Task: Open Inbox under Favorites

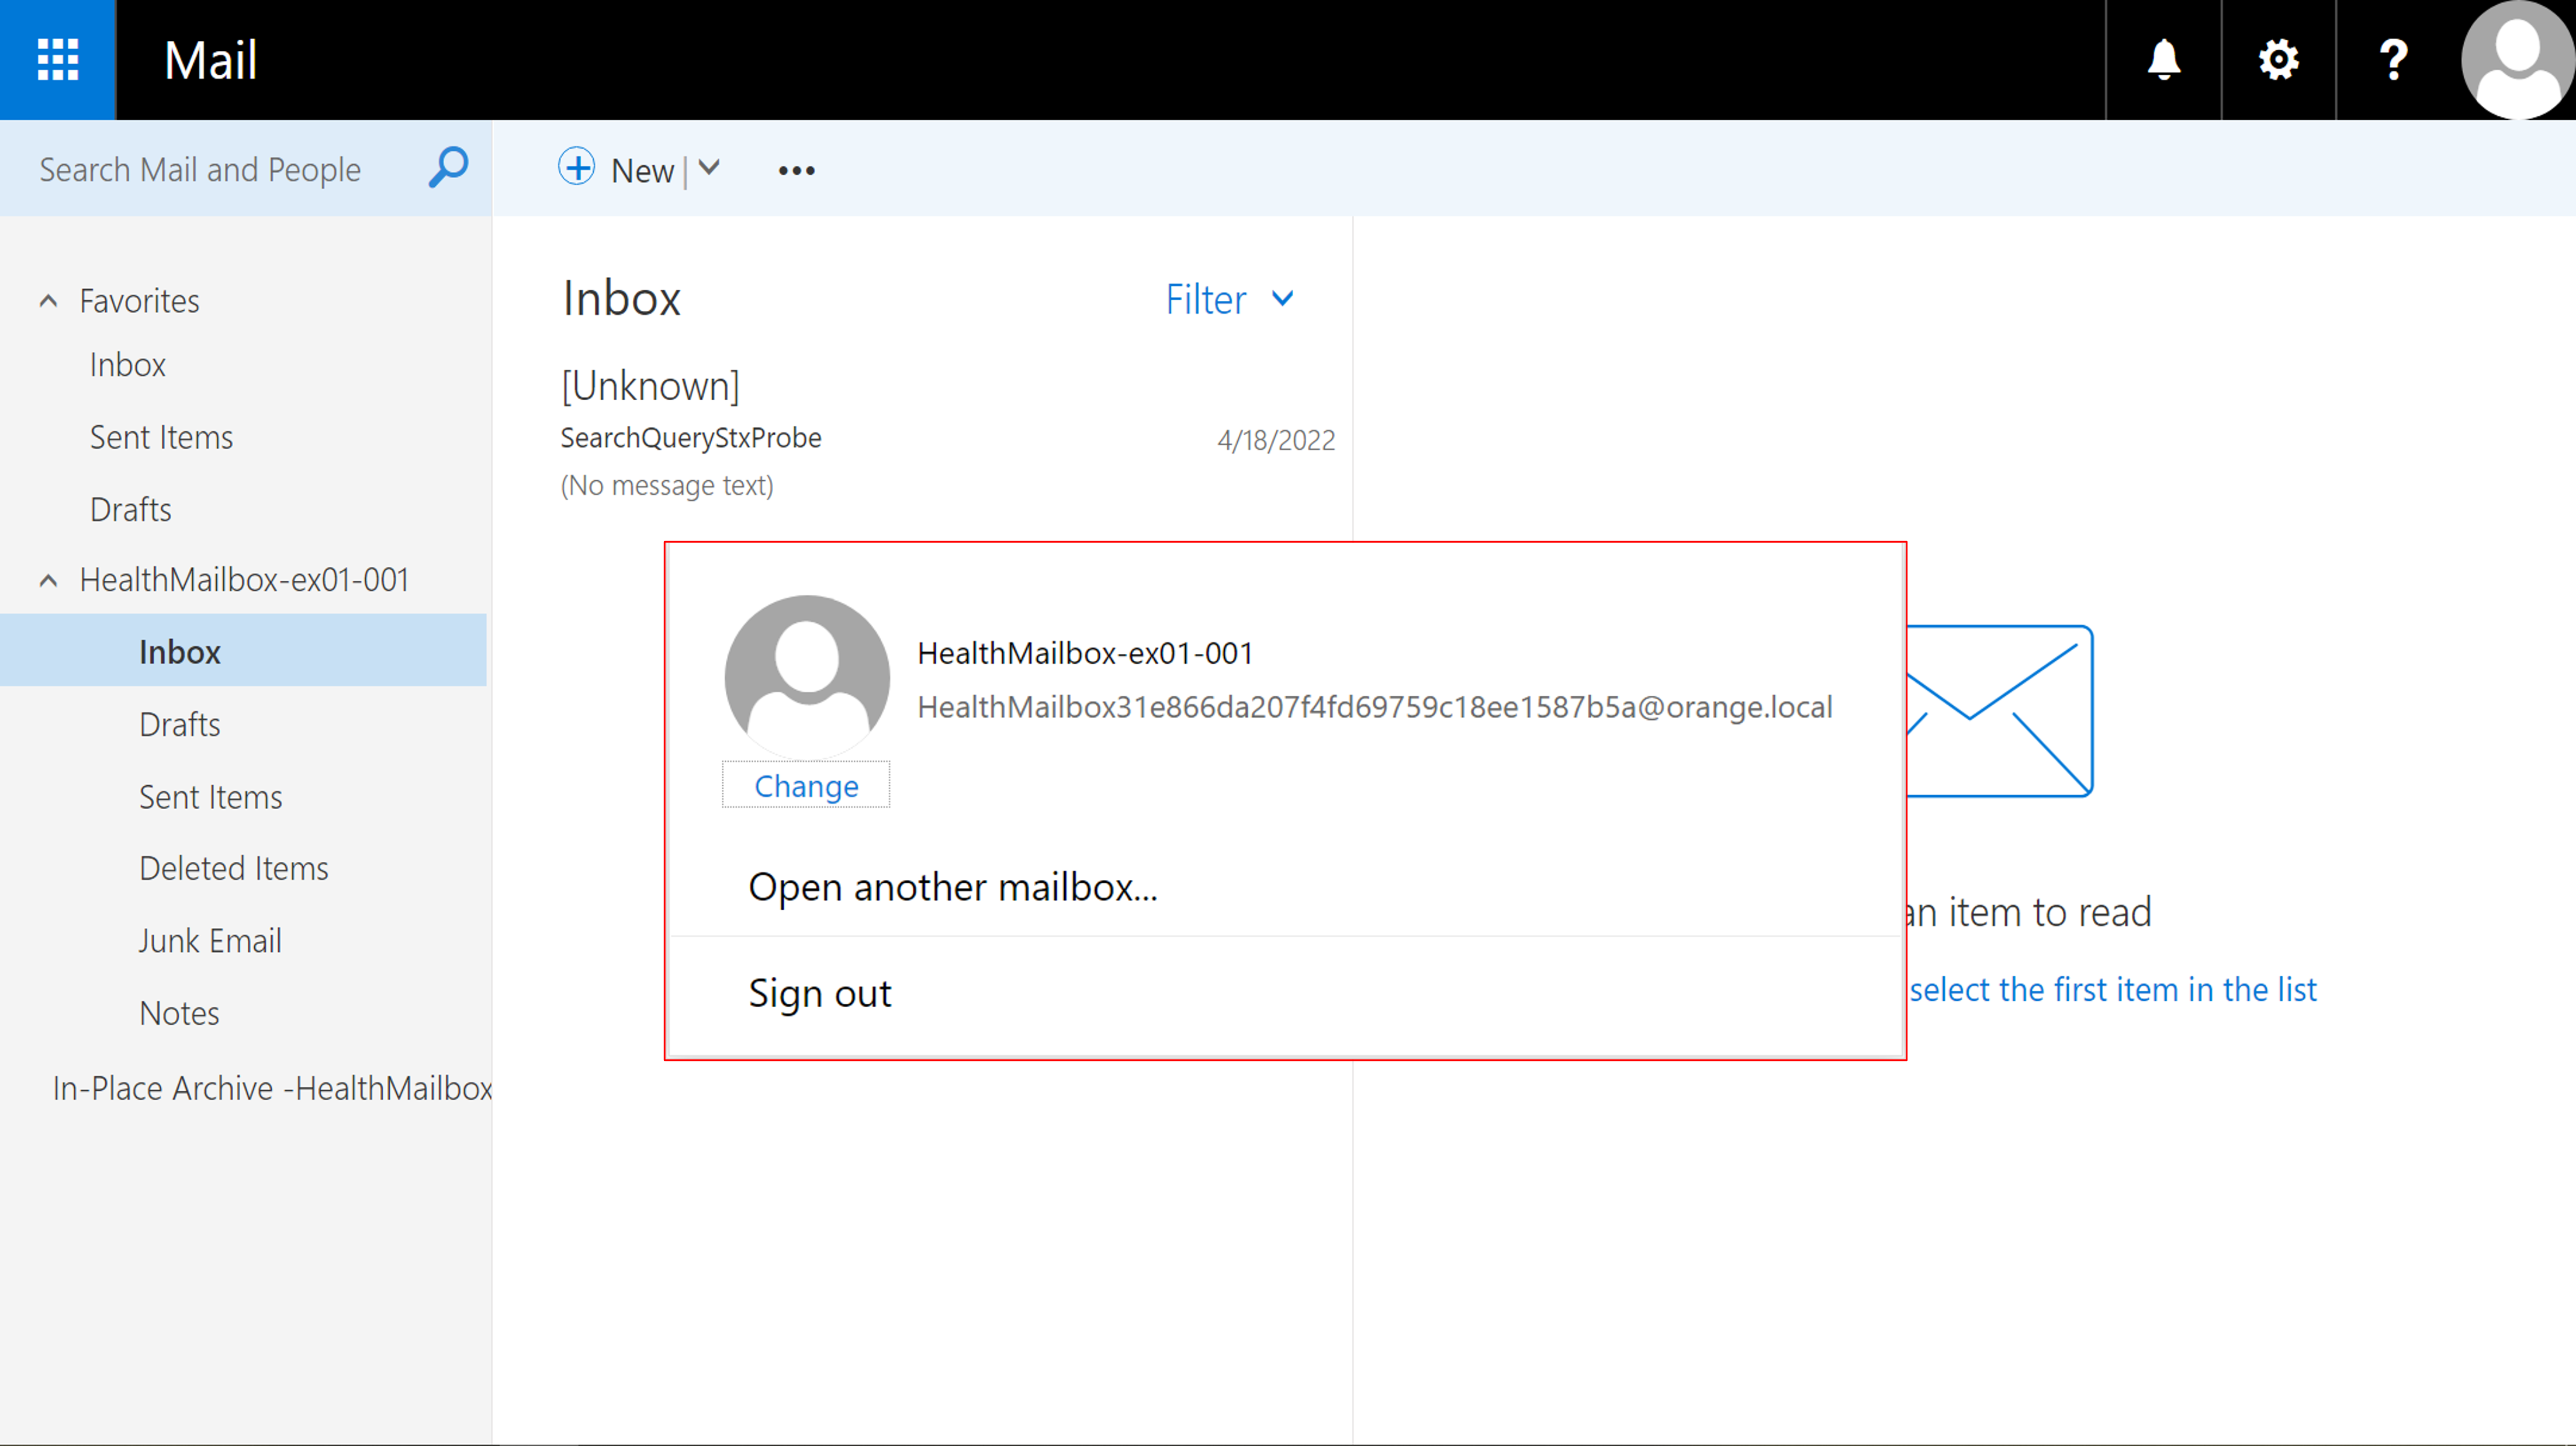Action: (127, 365)
